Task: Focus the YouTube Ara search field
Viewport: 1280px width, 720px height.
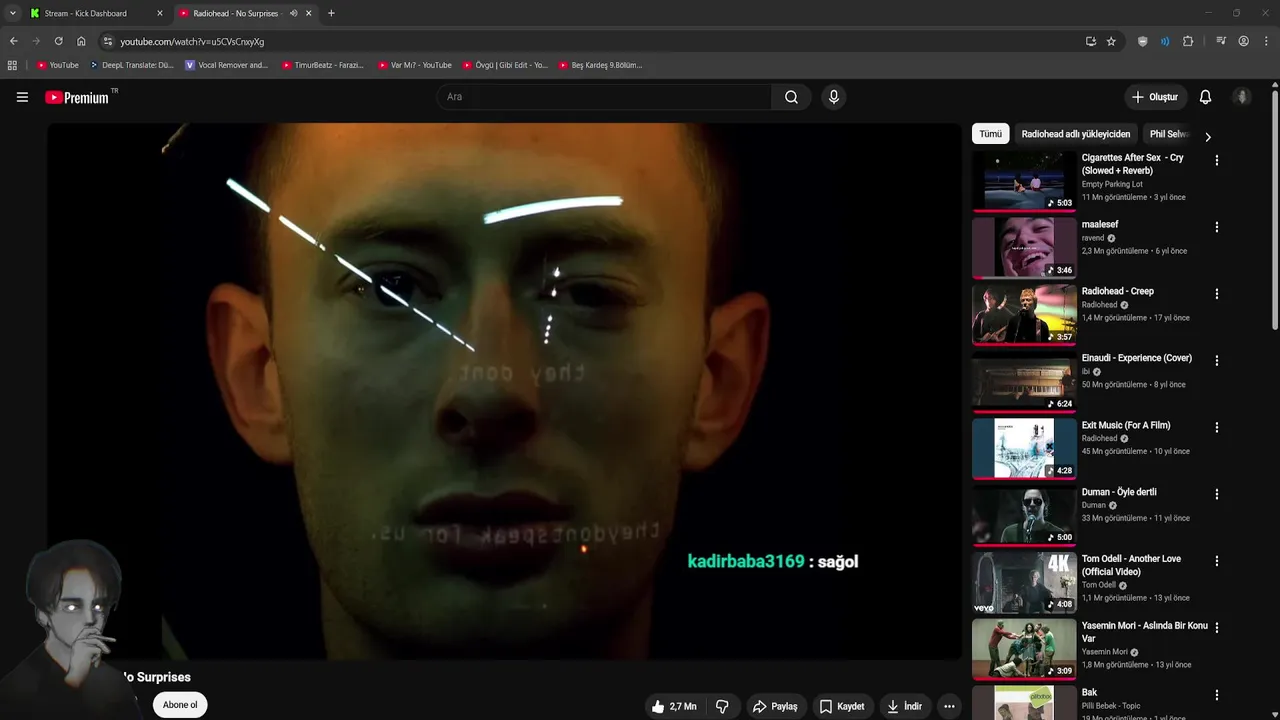Action: click(x=604, y=97)
